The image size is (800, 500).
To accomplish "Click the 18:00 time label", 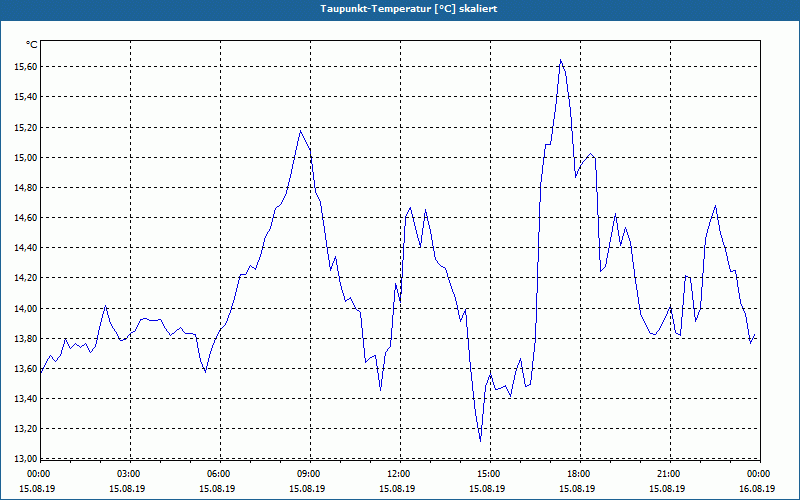I will [578, 474].
